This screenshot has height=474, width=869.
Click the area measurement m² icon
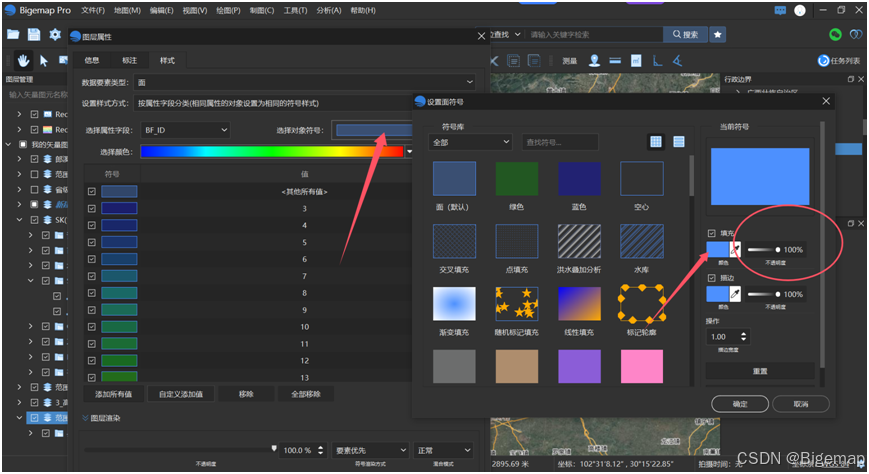coord(636,60)
